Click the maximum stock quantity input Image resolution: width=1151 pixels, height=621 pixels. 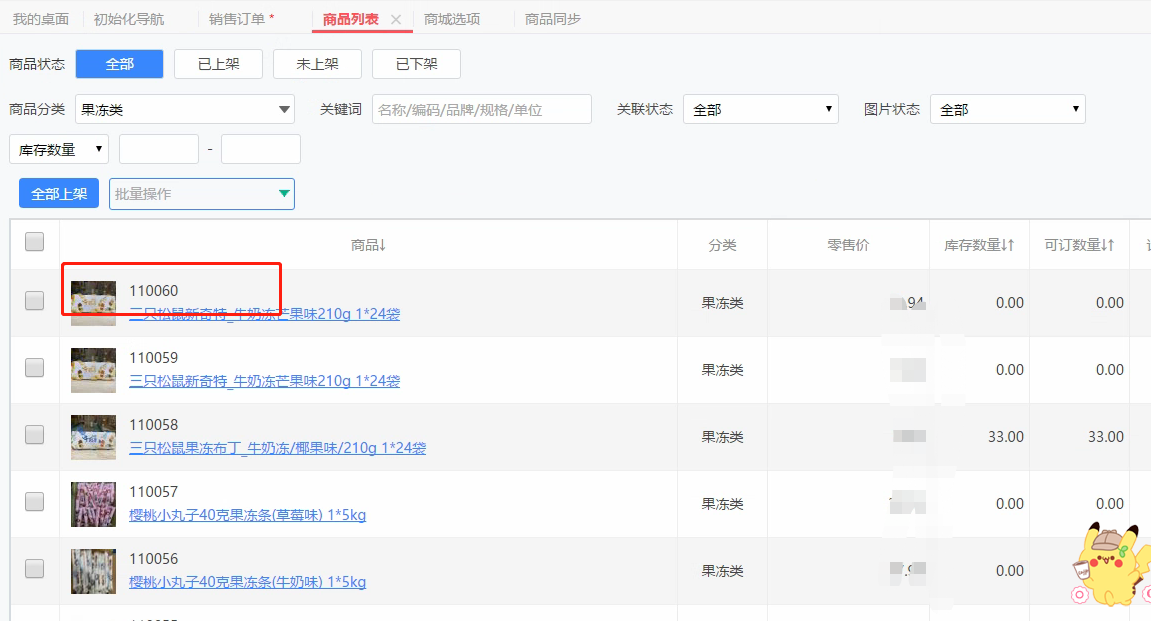pos(261,149)
